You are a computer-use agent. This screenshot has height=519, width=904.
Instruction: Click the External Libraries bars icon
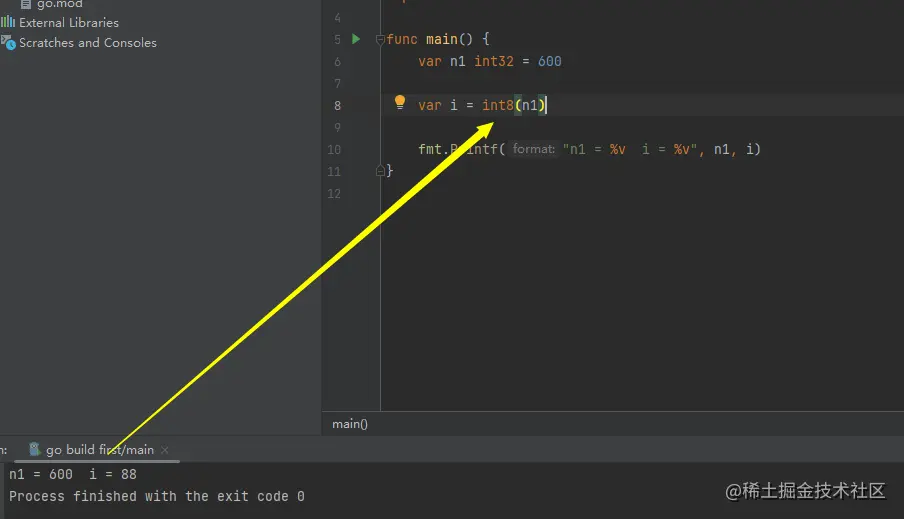click(8, 22)
